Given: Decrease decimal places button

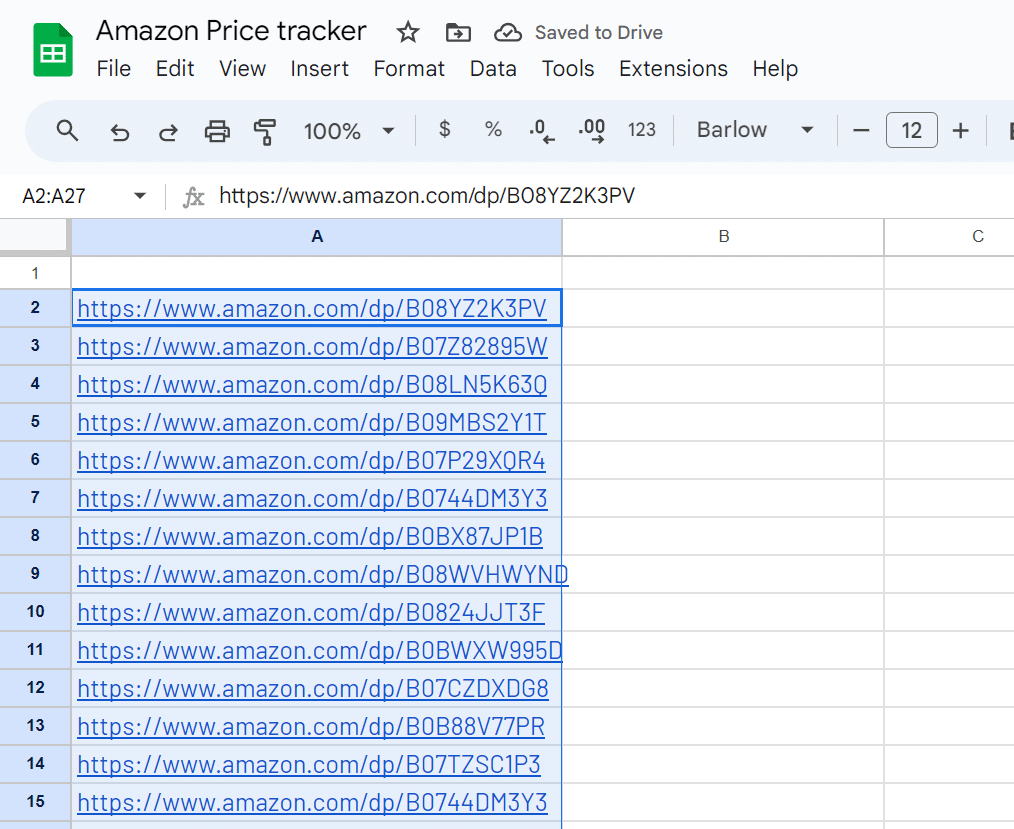Looking at the screenshot, I should click(541, 131).
